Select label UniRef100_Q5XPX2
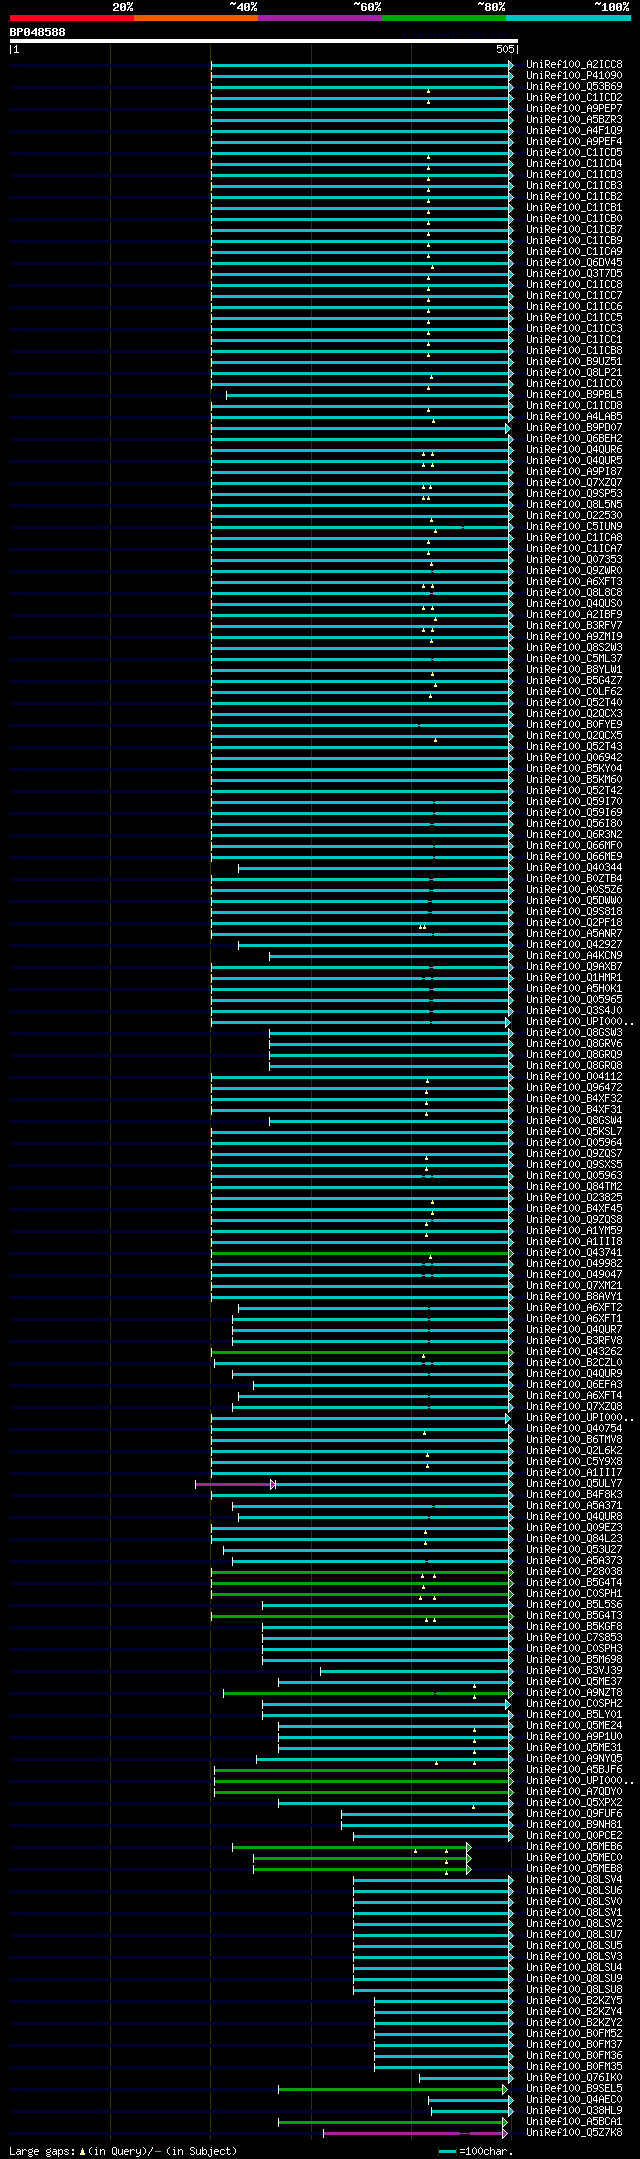 [x=574, y=1802]
